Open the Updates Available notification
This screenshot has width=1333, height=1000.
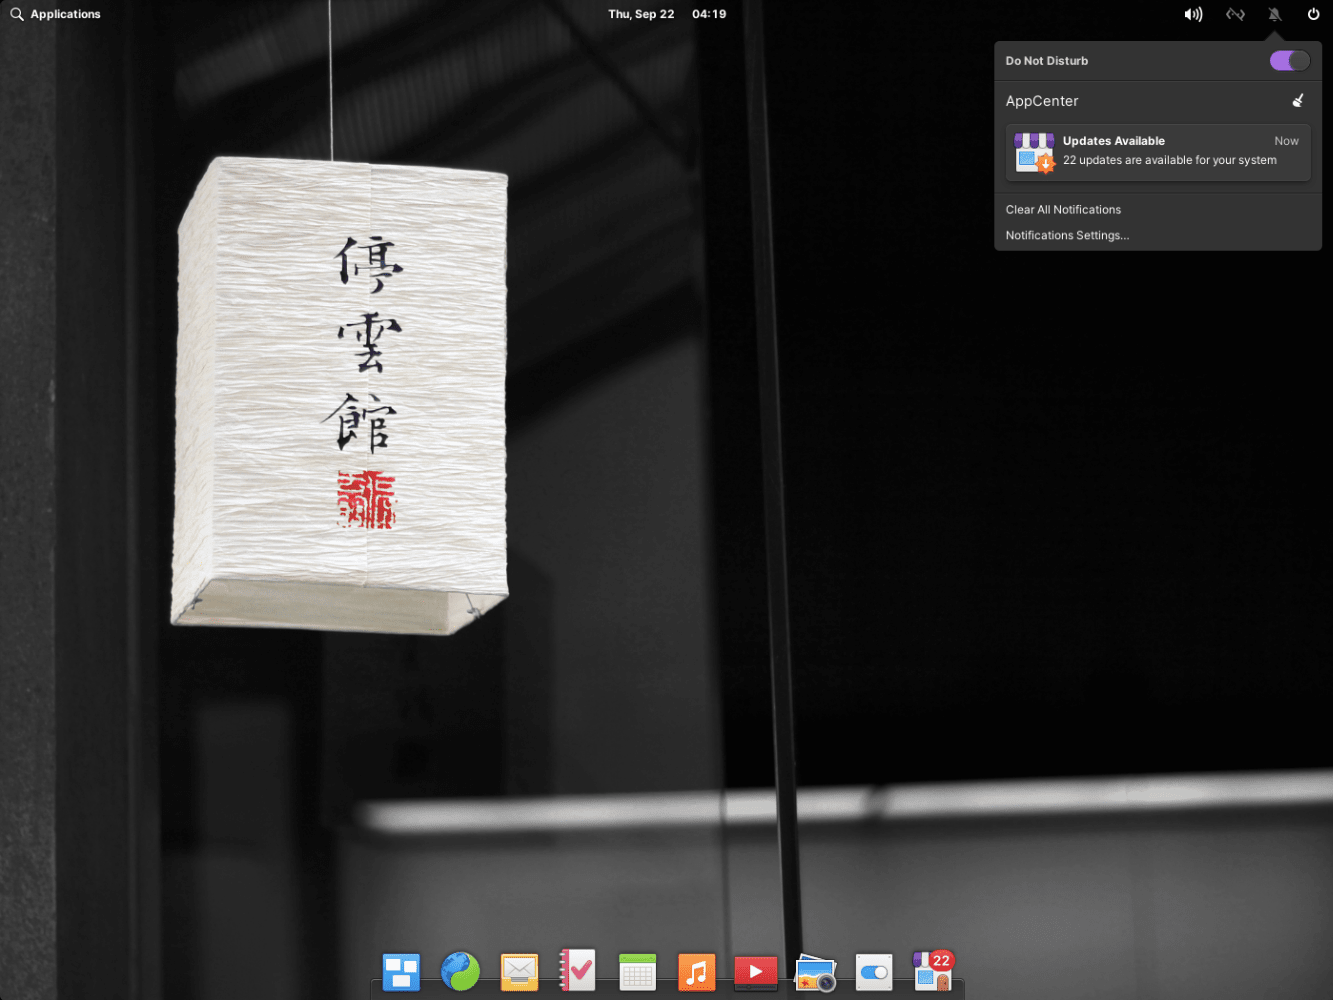[x=1157, y=152]
